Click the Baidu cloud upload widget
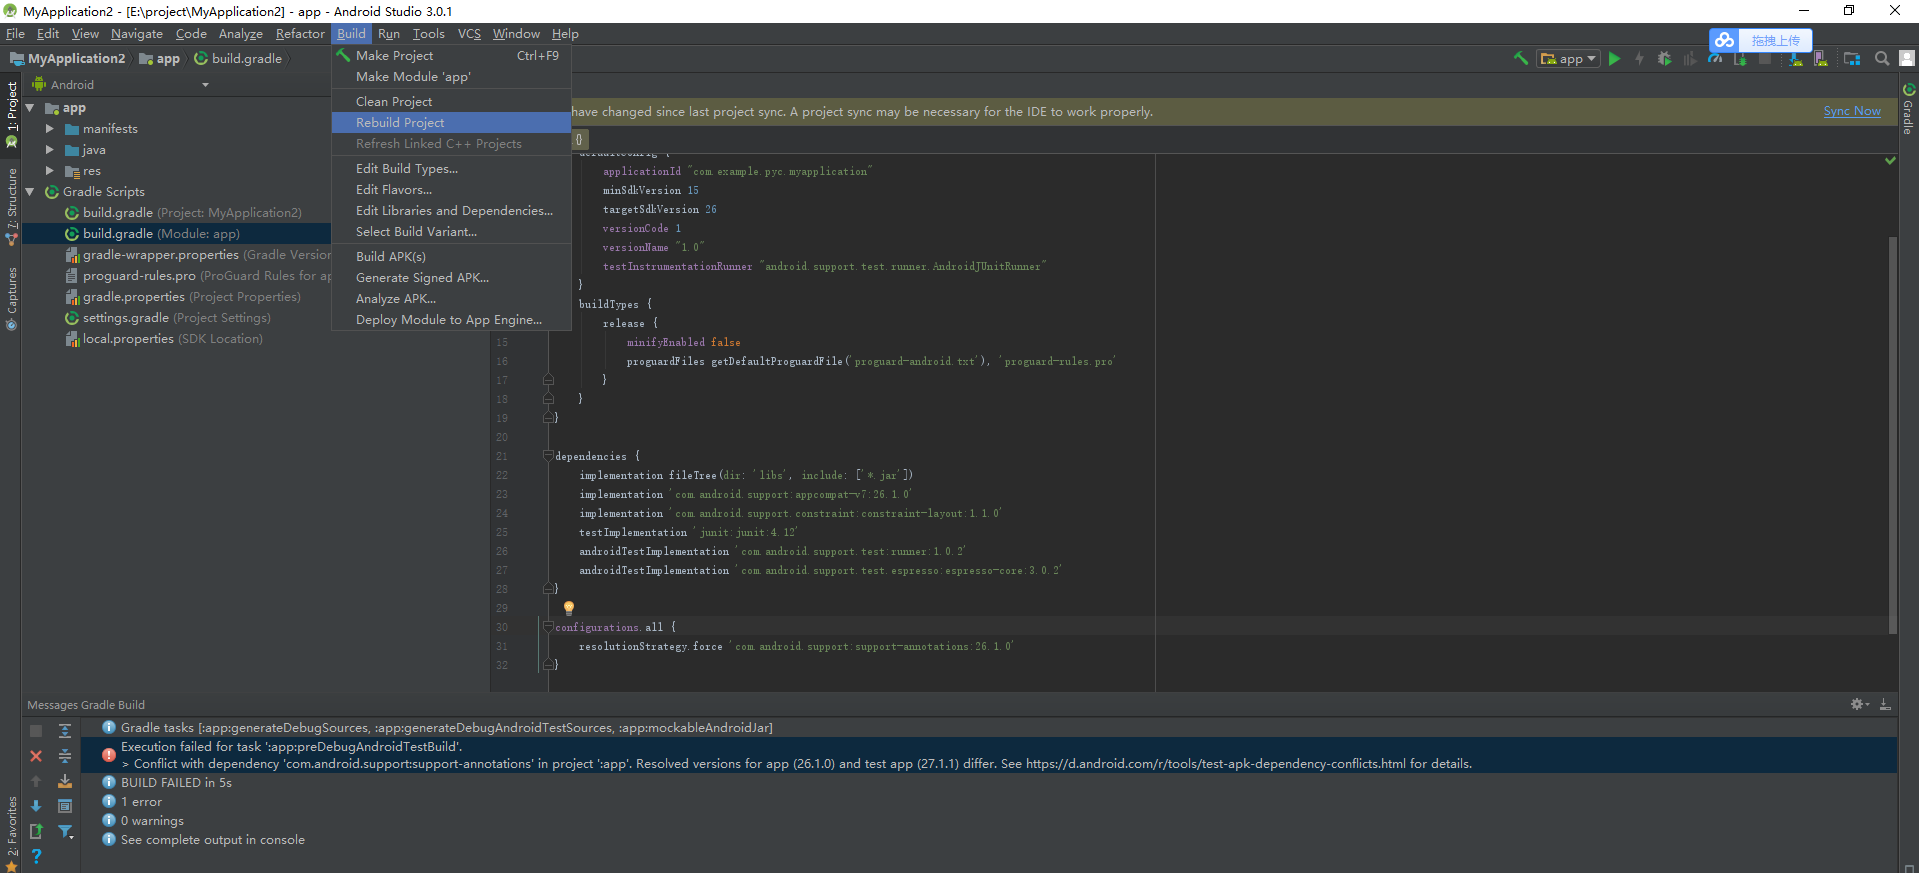This screenshot has height=873, width=1919. click(x=1761, y=40)
